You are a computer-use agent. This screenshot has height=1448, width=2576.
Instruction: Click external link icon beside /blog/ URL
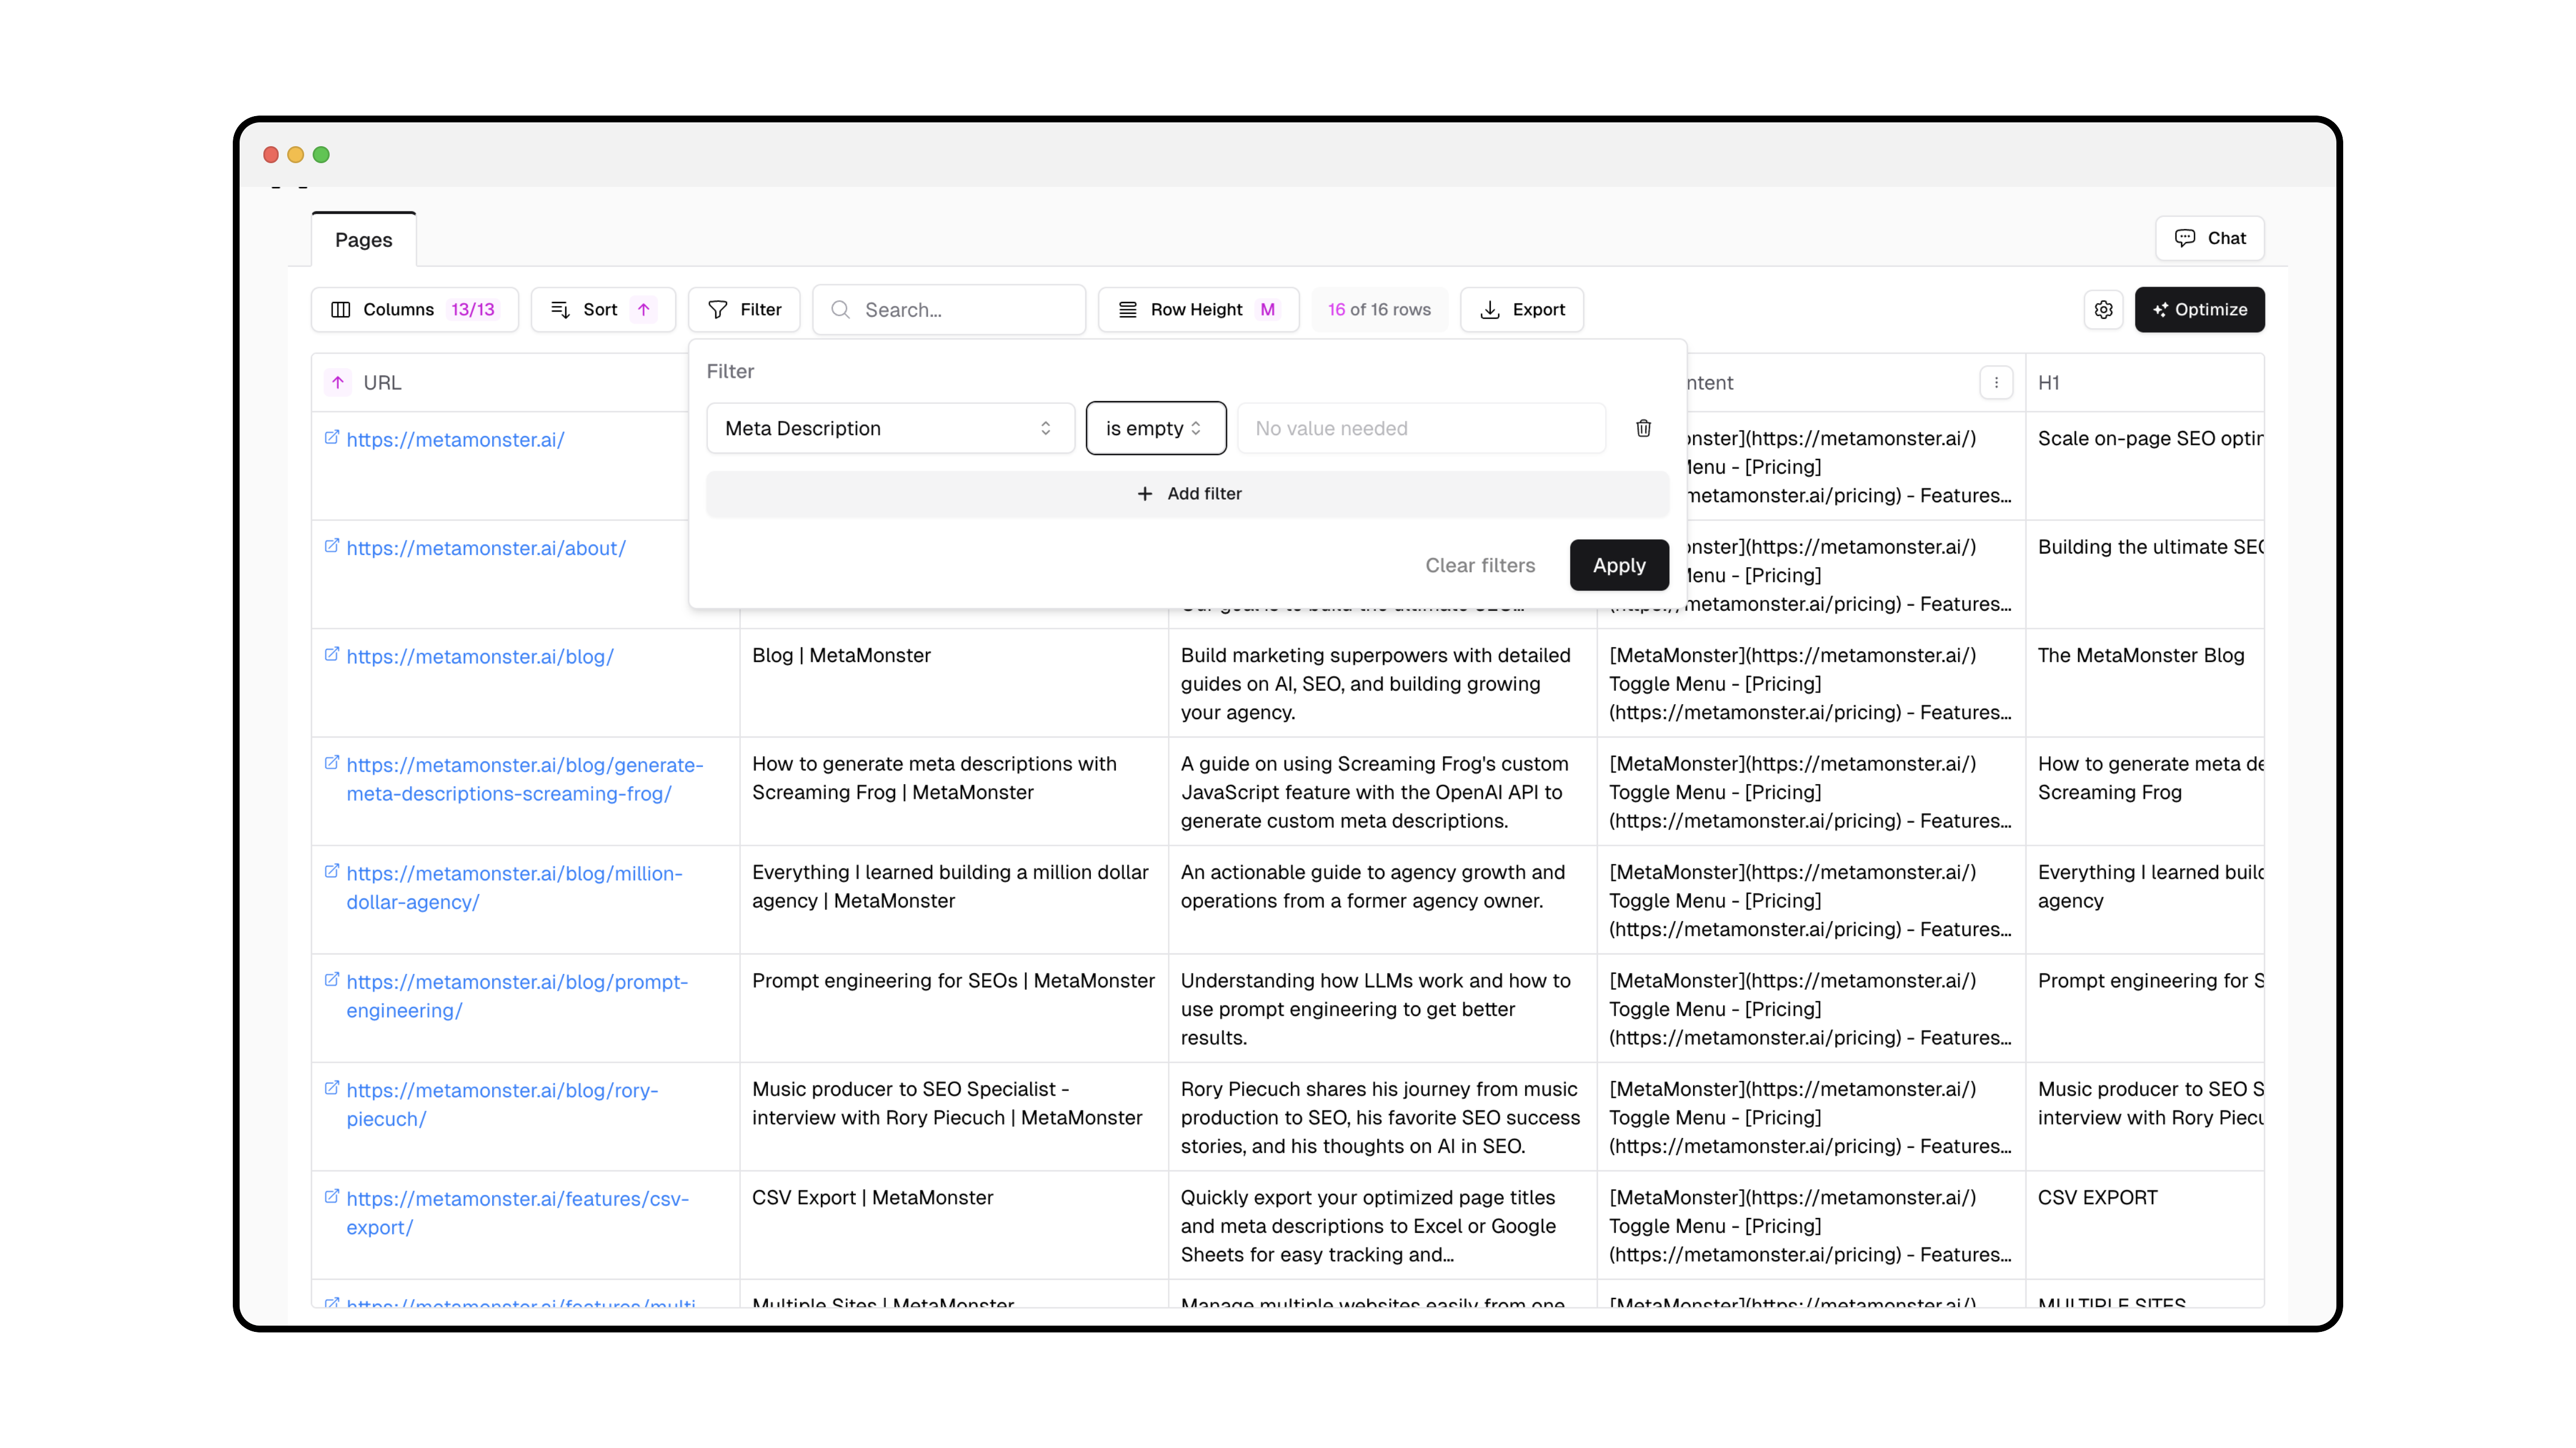pyautogui.click(x=332, y=655)
